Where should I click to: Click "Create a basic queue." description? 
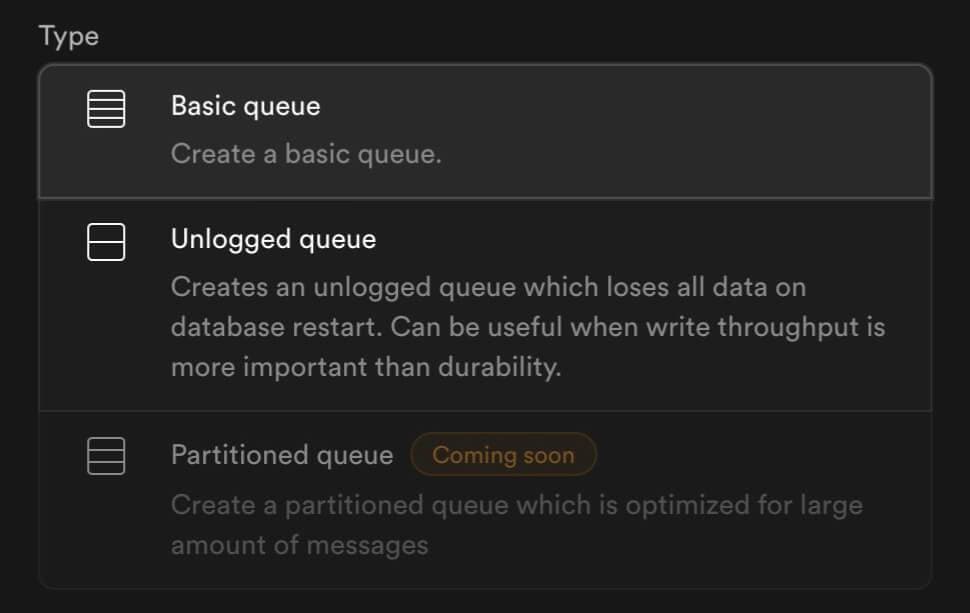(x=306, y=155)
